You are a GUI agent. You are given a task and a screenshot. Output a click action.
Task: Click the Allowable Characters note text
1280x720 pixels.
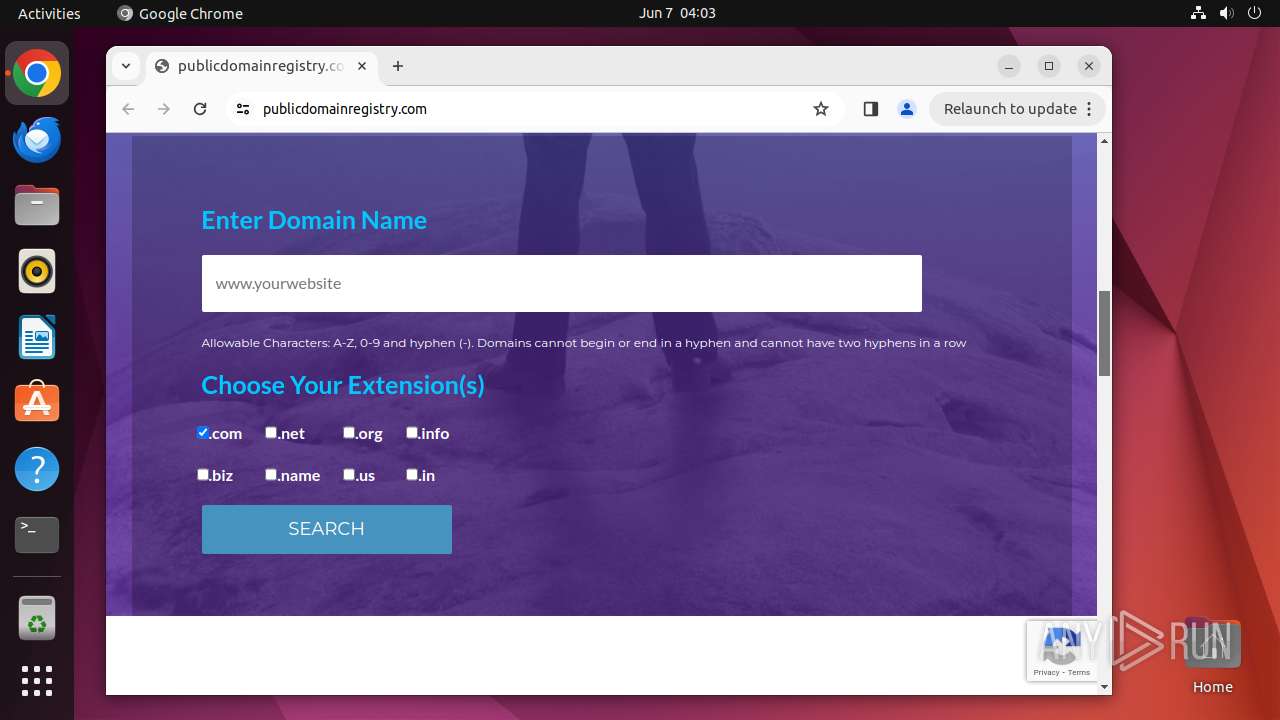pyautogui.click(x=584, y=343)
